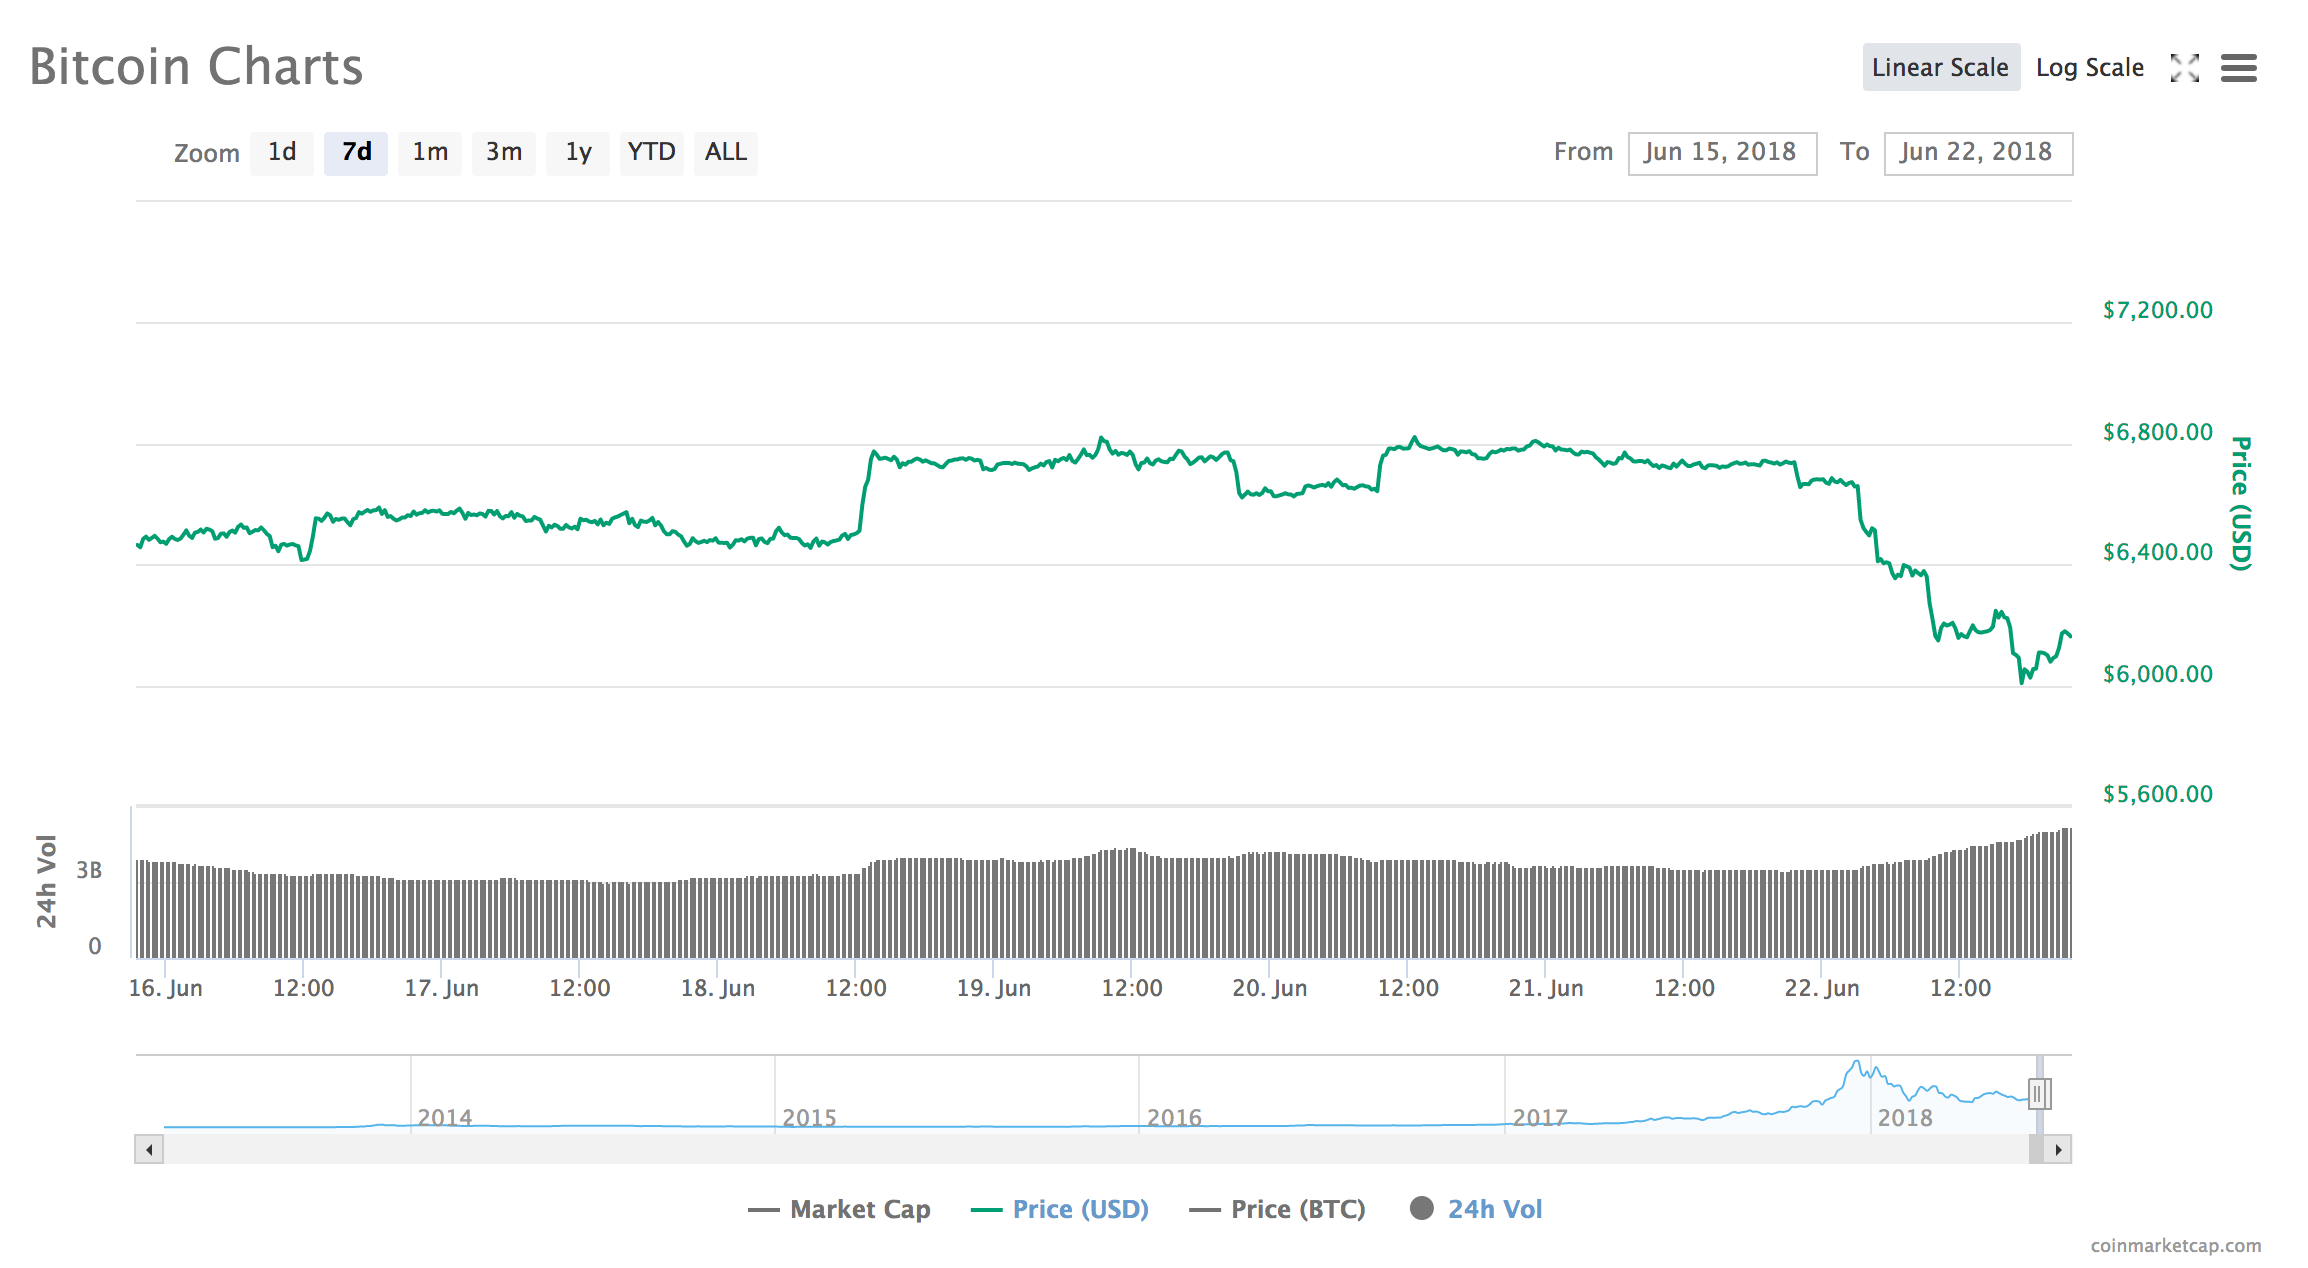The width and height of the screenshot is (2308, 1268).
Task: Toggle fullscreen chart view icon
Action: click(2184, 68)
